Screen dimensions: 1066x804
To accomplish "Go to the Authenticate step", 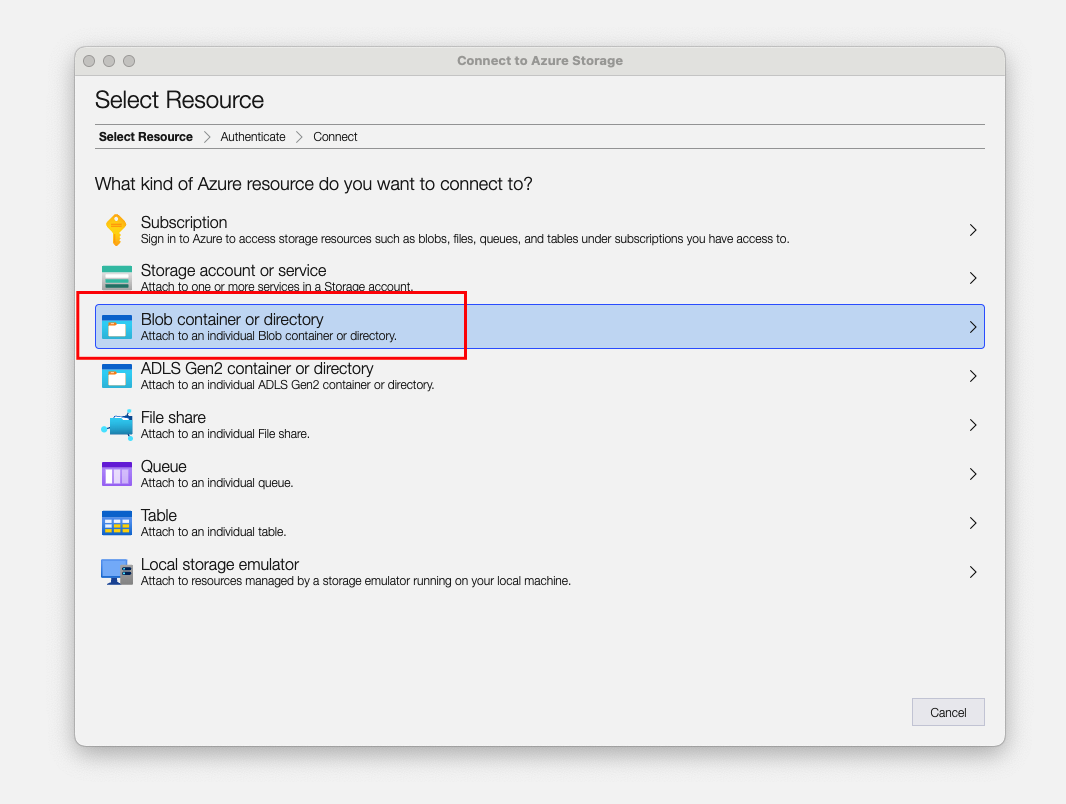I will [253, 137].
